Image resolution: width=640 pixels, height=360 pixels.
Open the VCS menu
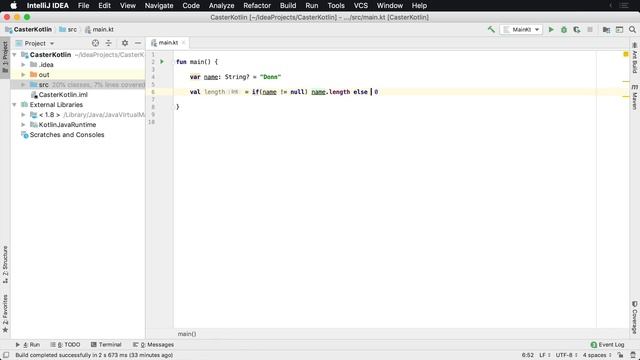[x=360, y=6]
